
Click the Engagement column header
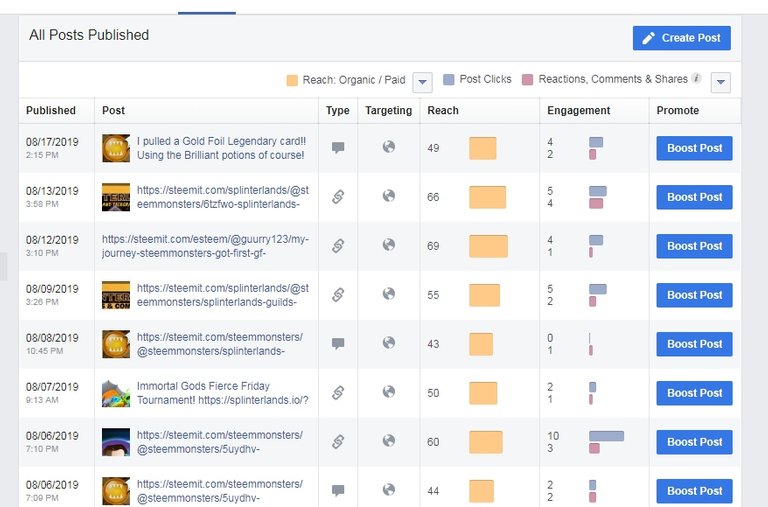pos(578,110)
